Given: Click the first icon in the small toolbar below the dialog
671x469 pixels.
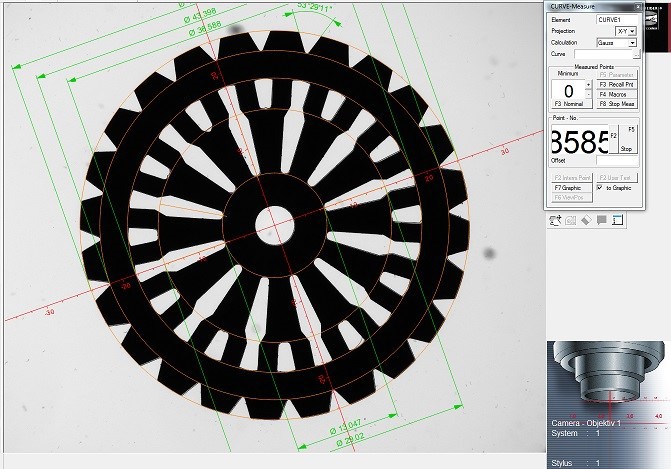Looking at the screenshot, I should click(555, 220).
